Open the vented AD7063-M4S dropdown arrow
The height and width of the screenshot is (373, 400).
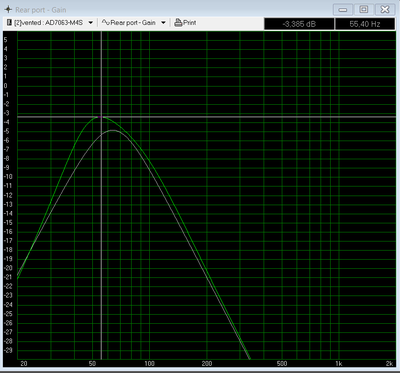pos(90,23)
